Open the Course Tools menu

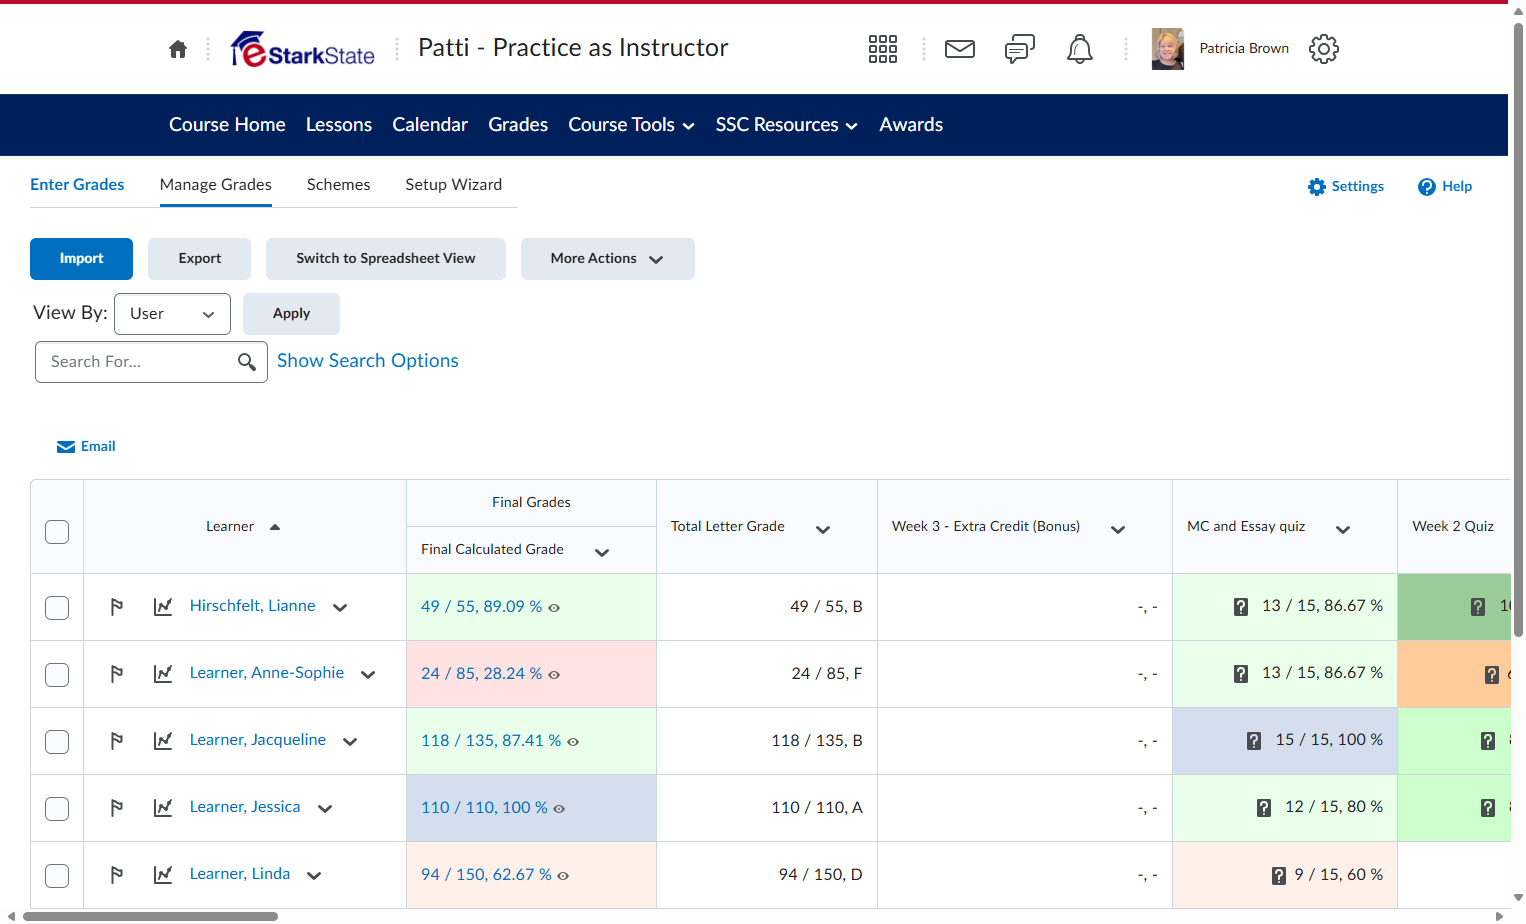tap(632, 125)
